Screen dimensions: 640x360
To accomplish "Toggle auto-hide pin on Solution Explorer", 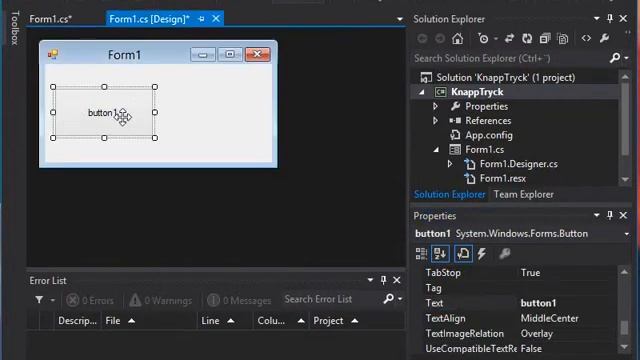I will coord(610,18).
